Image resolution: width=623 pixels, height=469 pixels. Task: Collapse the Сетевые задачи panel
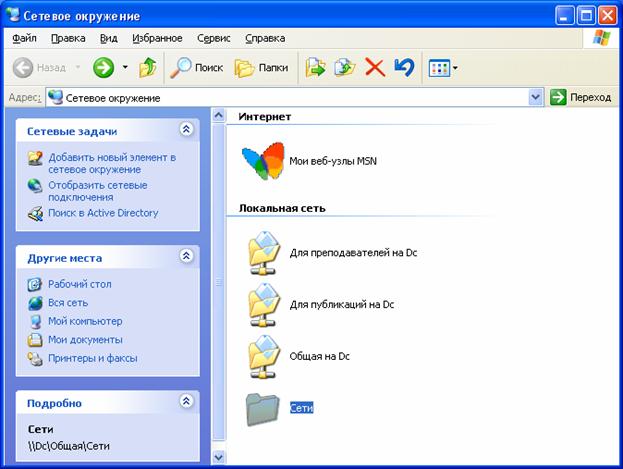tap(186, 129)
